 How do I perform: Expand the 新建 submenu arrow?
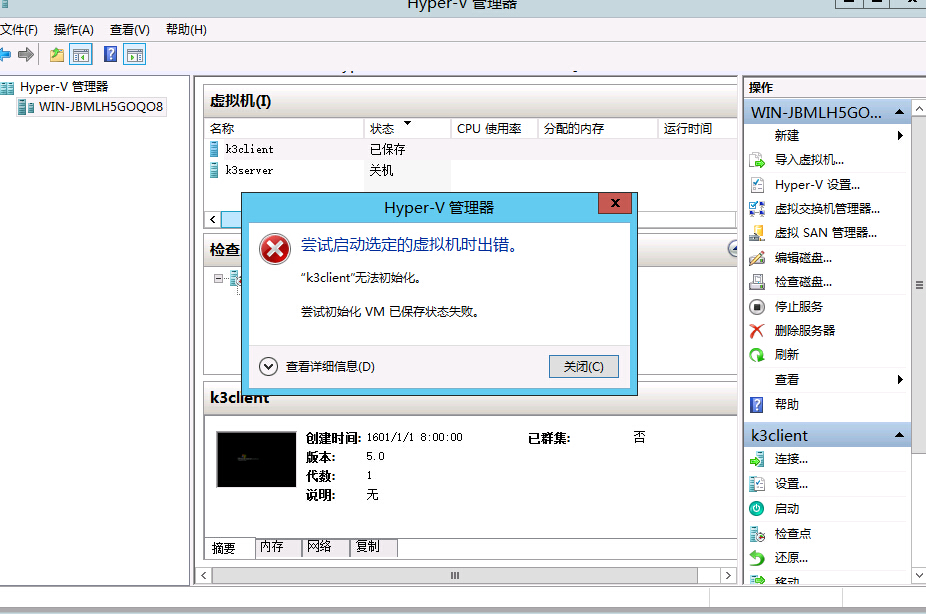(900, 136)
